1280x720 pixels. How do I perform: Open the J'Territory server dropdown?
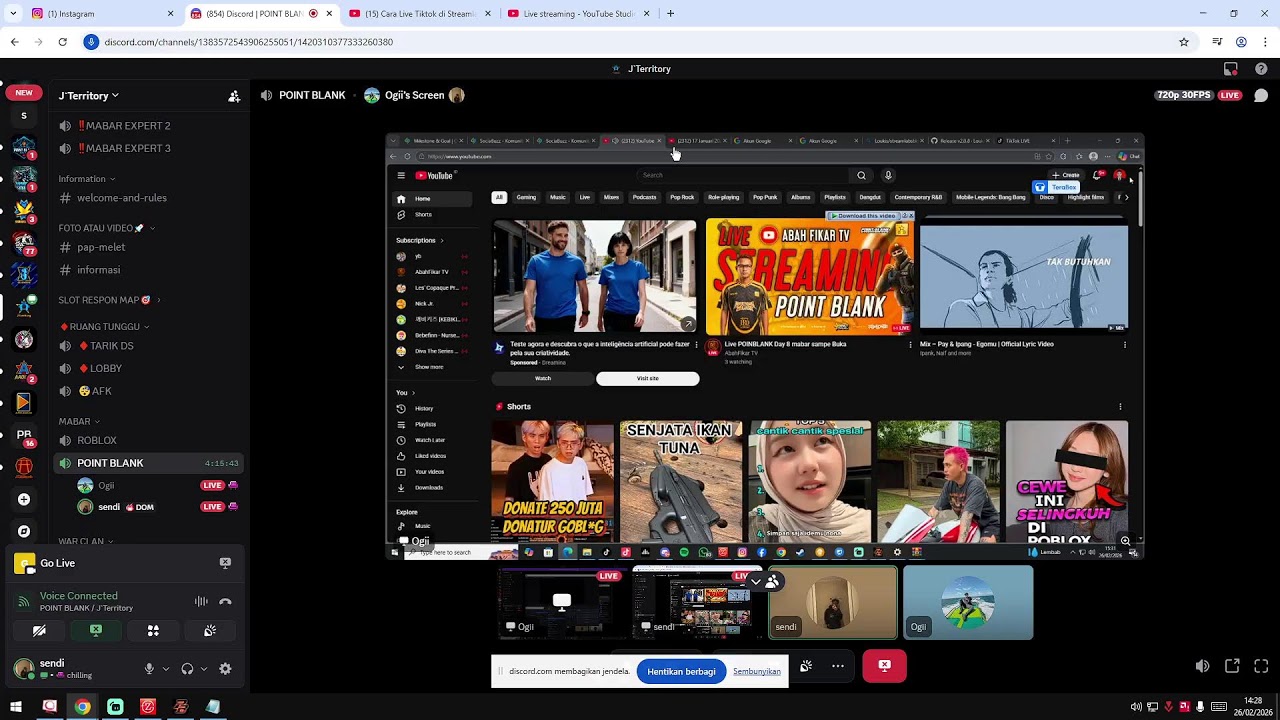(x=89, y=96)
